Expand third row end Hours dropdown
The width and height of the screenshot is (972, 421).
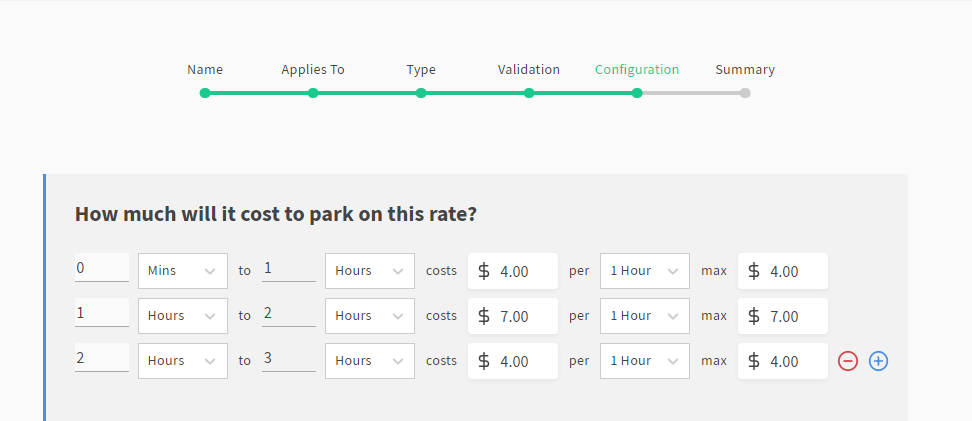(369, 361)
